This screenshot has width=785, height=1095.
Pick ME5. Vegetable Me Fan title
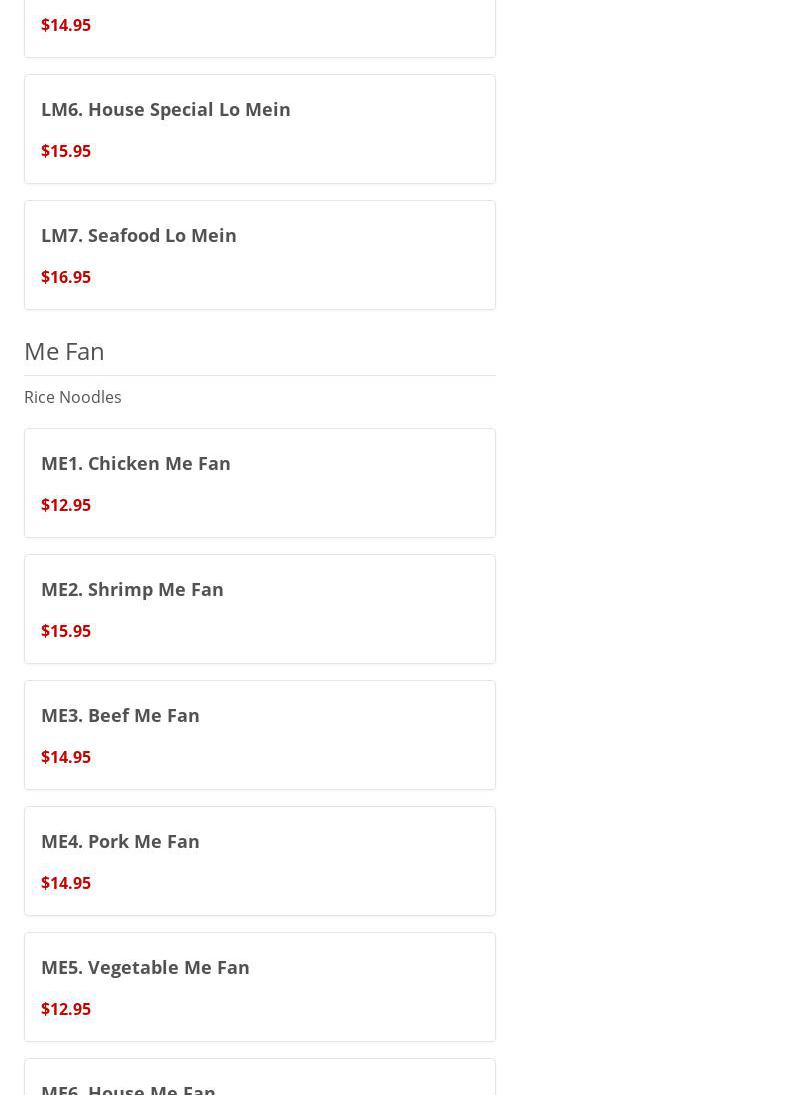pyautogui.click(x=145, y=967)
